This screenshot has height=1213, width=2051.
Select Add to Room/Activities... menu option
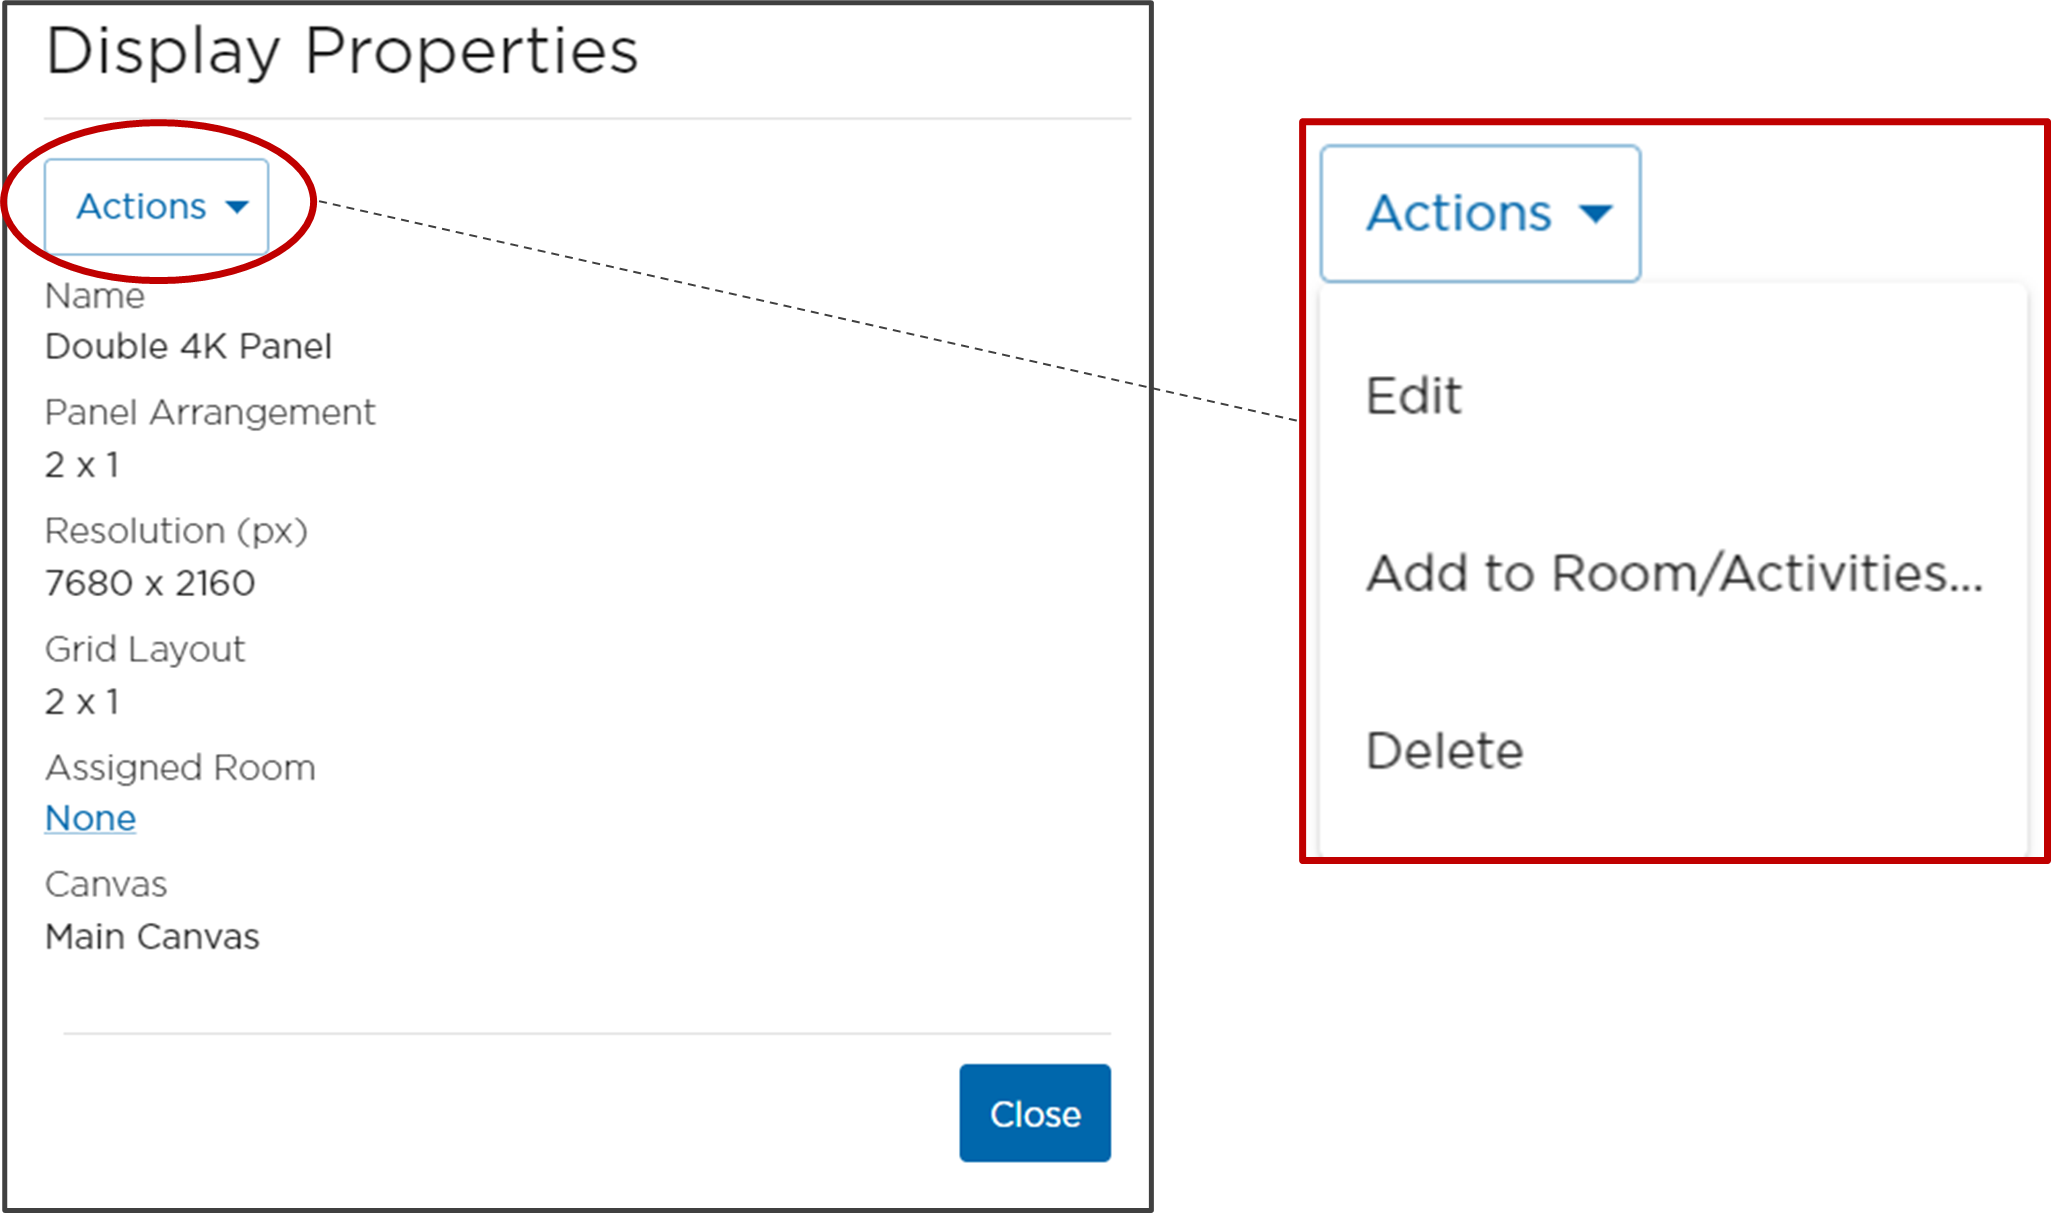pos(1673,574)
